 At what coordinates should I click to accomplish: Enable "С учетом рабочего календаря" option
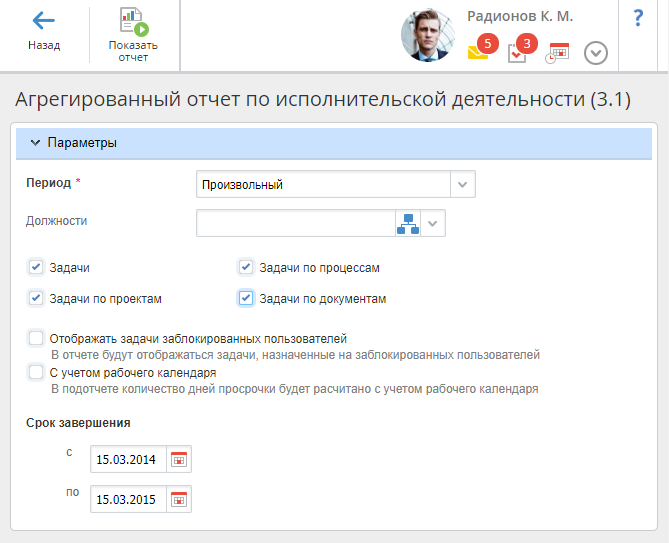37,372
